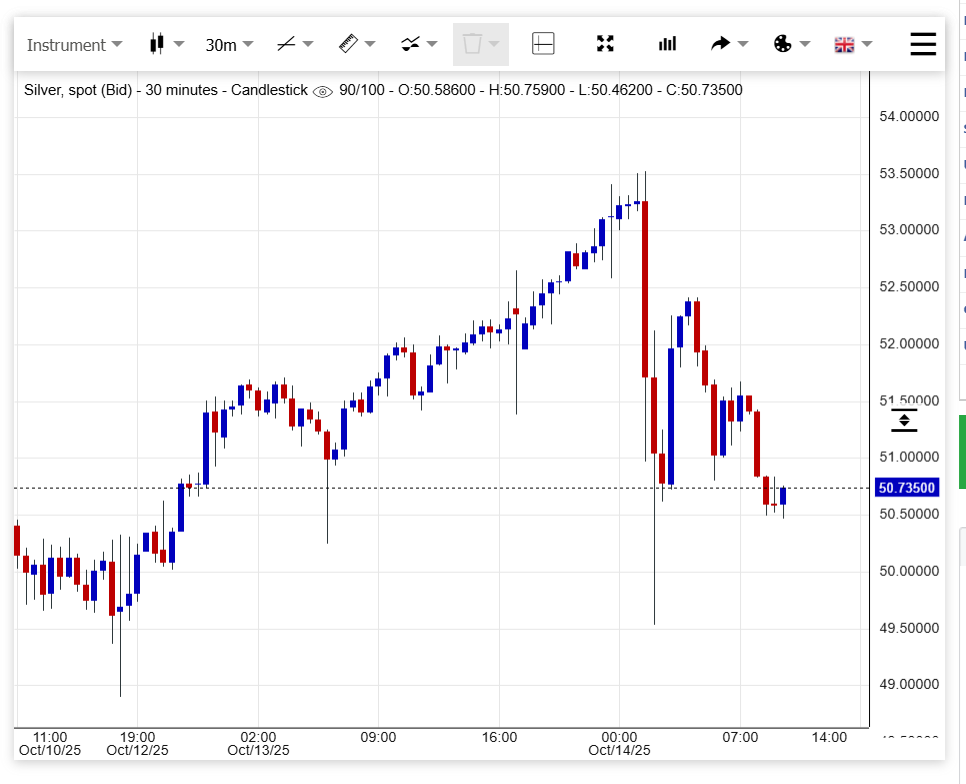Viewport: 966px width, 784px height.
Task: Click the 52.00000 price axis label
Action: [x=909, y=344]
